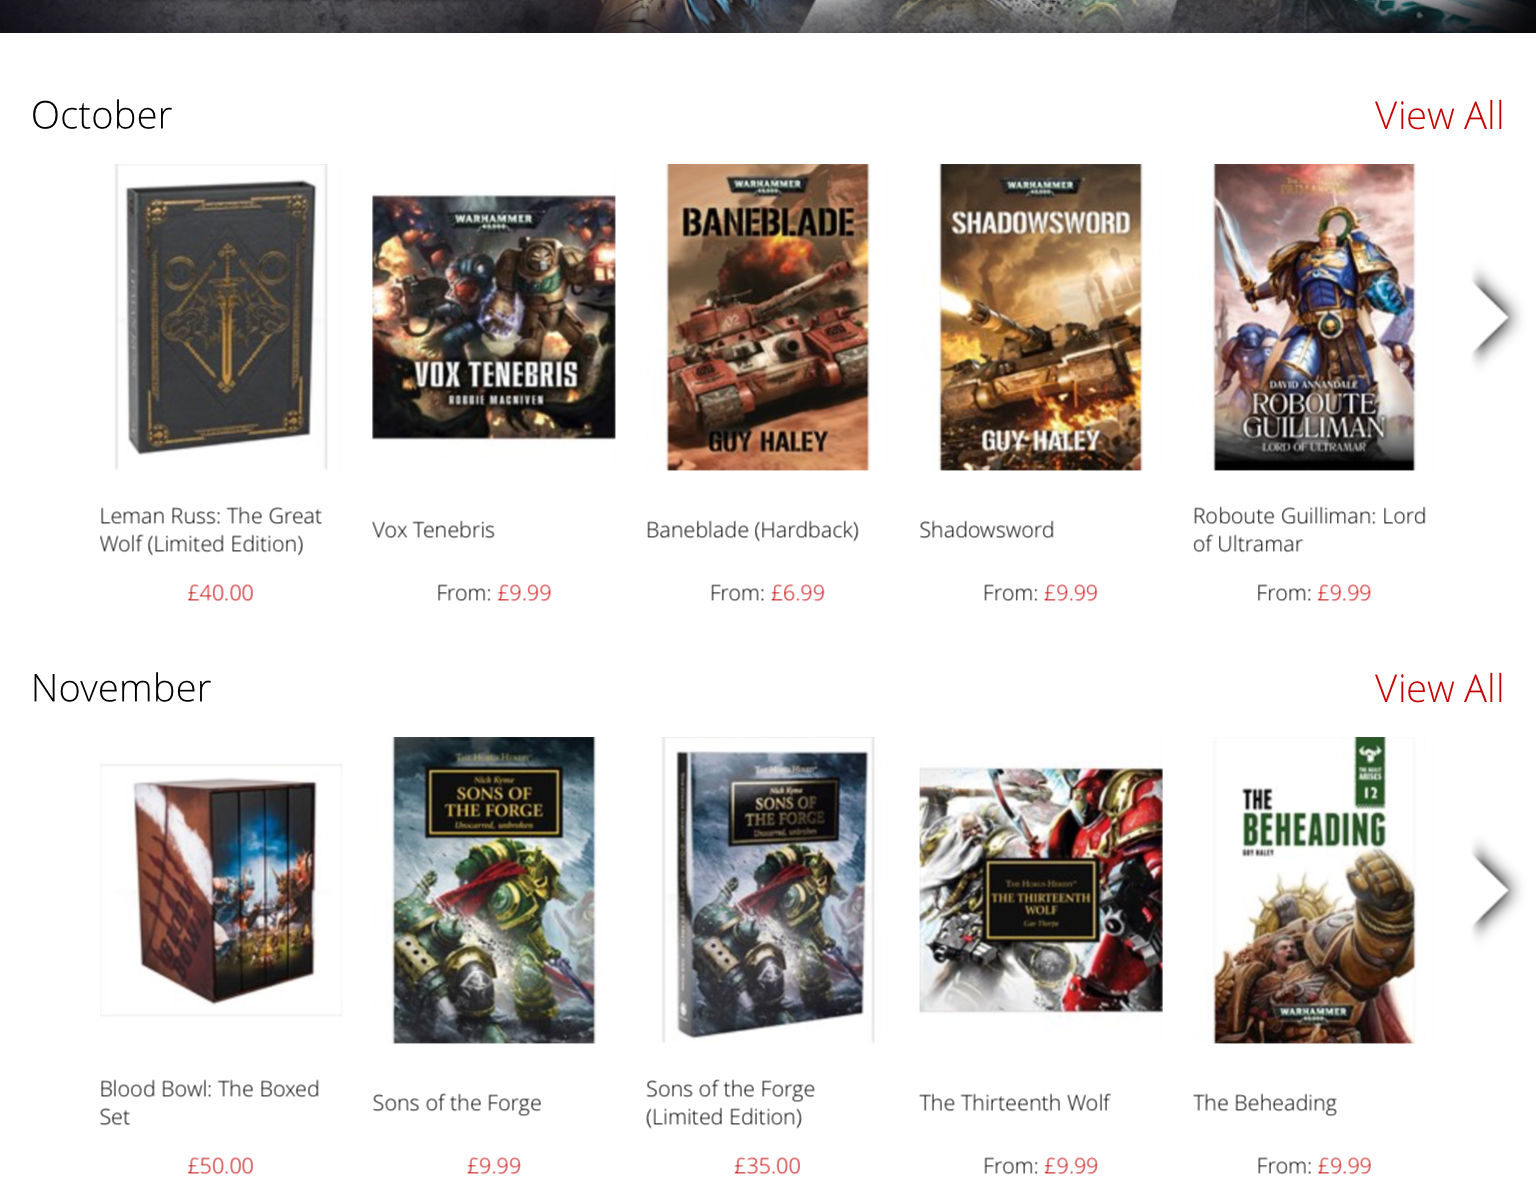Select The Beheading book cover
1536x1200 pixels.
point(1314,890)
